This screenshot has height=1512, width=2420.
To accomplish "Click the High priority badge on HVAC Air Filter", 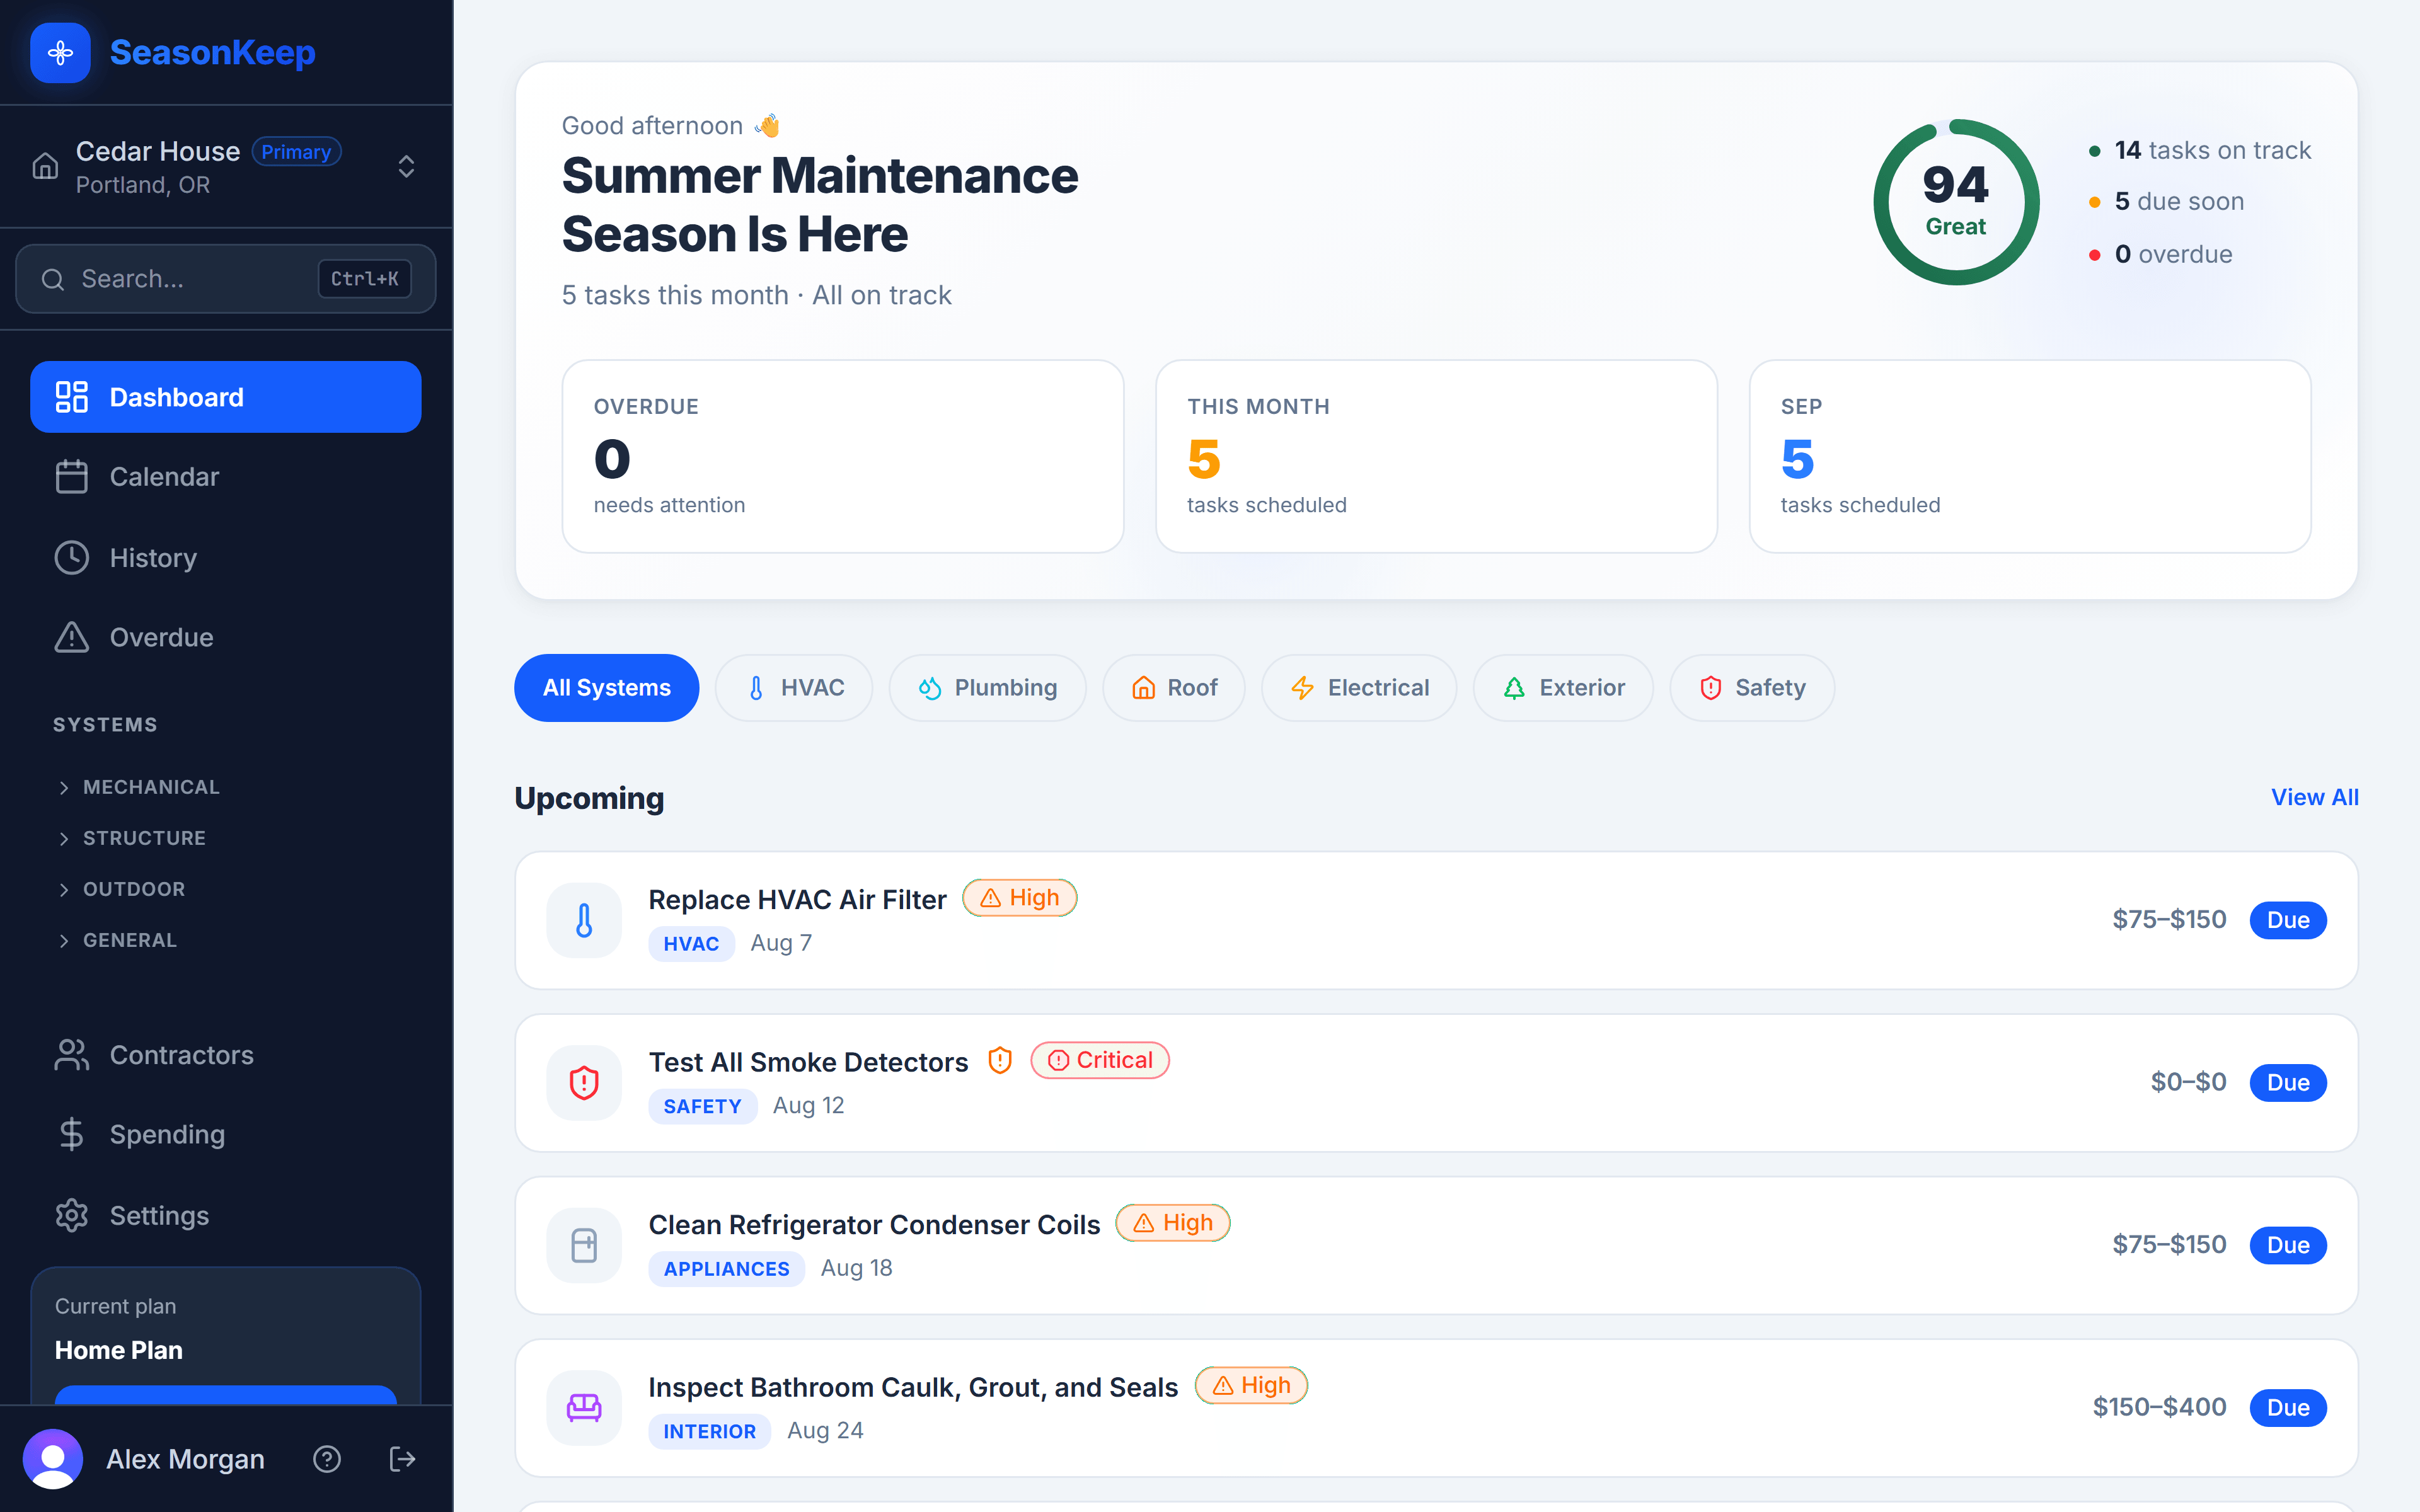I will point(1019,898).
